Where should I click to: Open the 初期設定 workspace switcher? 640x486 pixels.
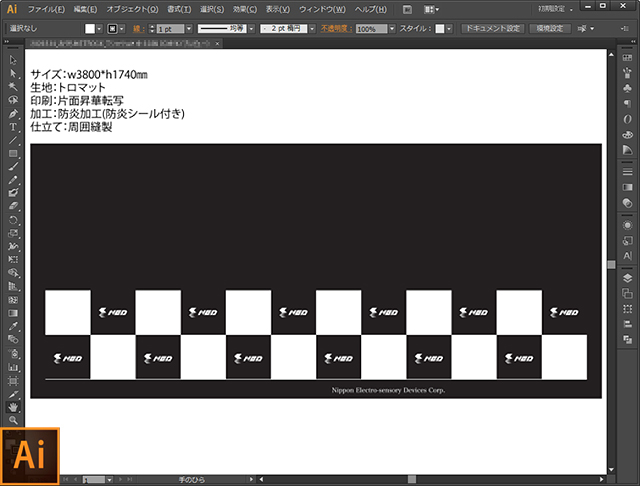[x=556, y=9]
